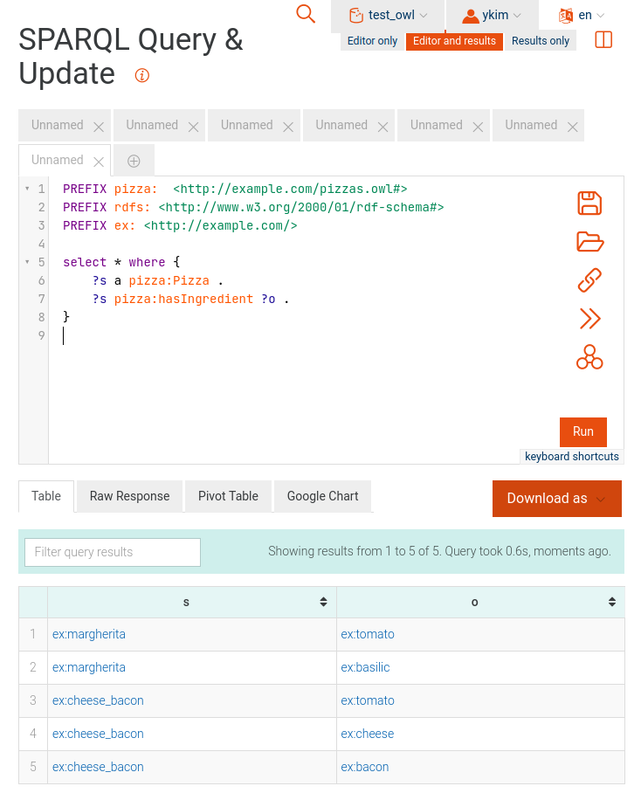The width and height of the screenshot is (634, 800).
Task: Open the en language dropdown
Action: point(601,16)
